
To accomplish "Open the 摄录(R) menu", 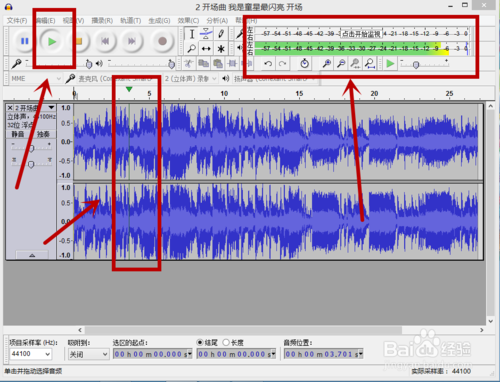I will click(102, 21).
